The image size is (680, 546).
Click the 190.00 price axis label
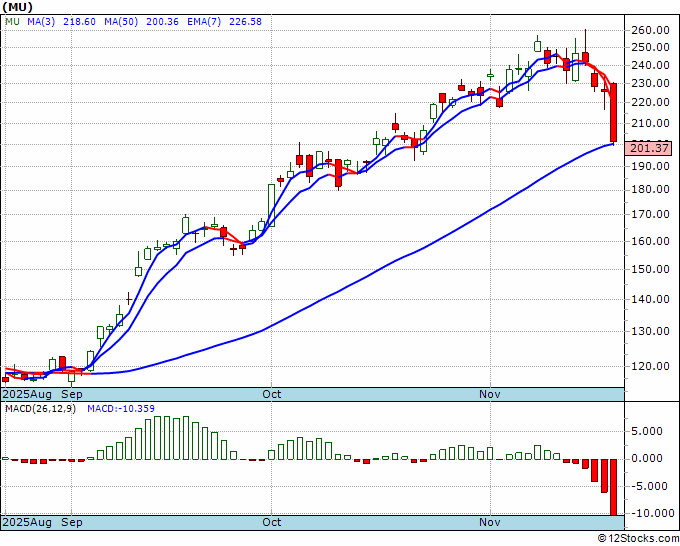tap(650, 166)
